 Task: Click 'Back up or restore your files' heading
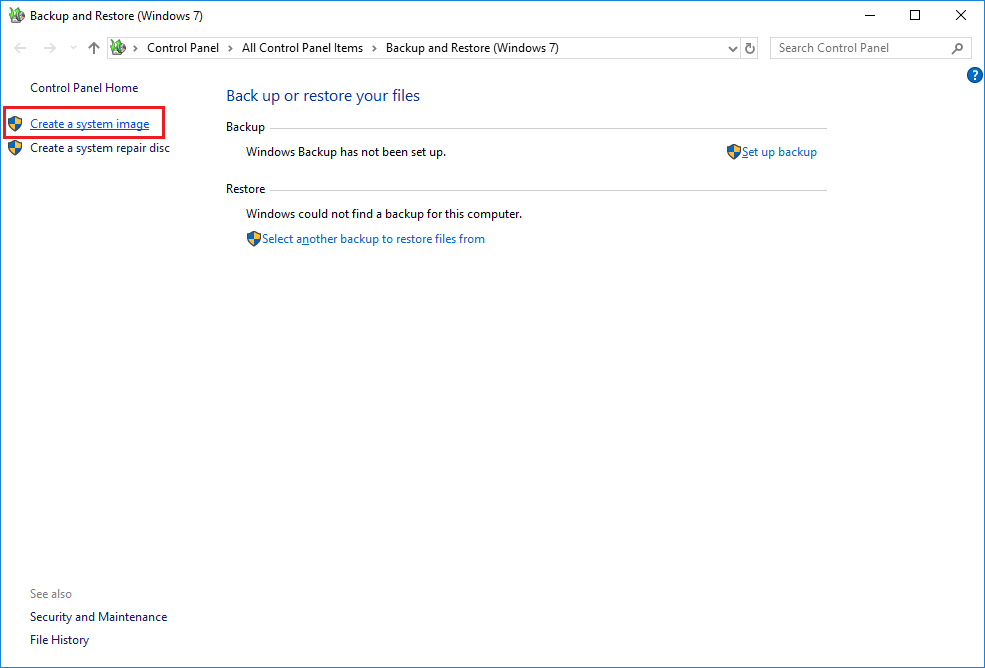pos(323,96)
